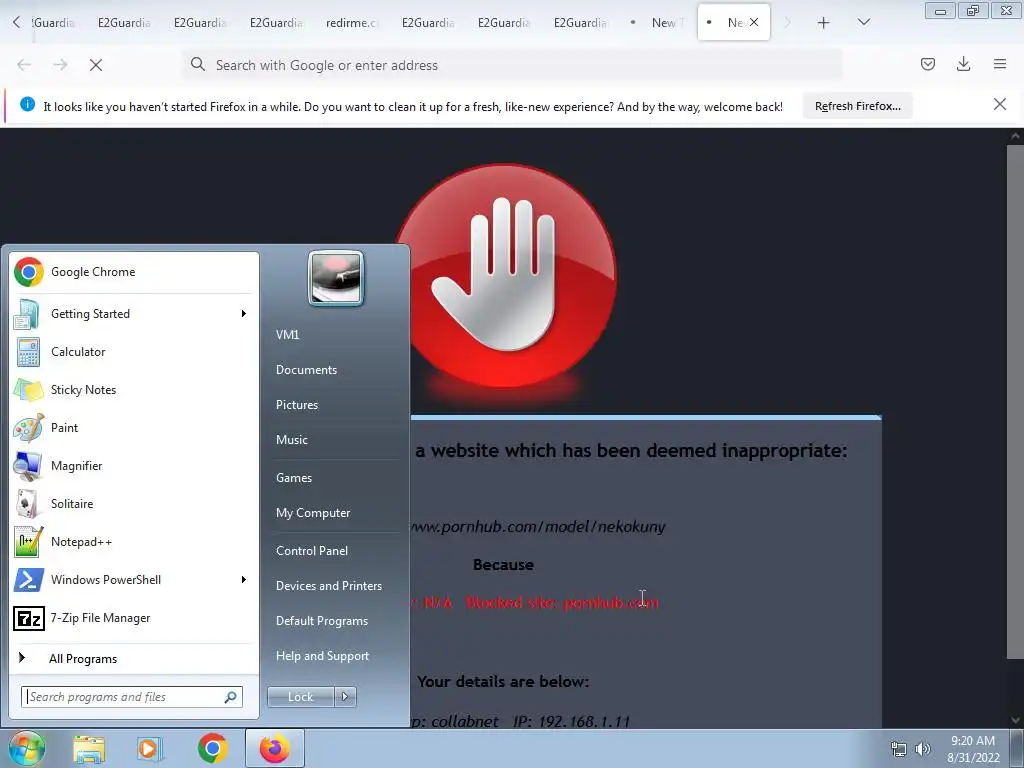Expand the Windows PowerShell submenu arrow
Viewport: 1024px width, 768px height.
(x=244, y=580)
